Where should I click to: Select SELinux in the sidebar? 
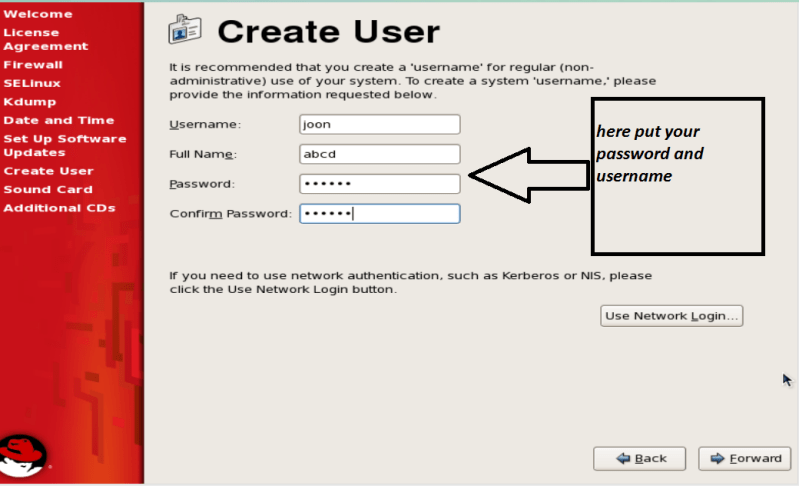32,83
